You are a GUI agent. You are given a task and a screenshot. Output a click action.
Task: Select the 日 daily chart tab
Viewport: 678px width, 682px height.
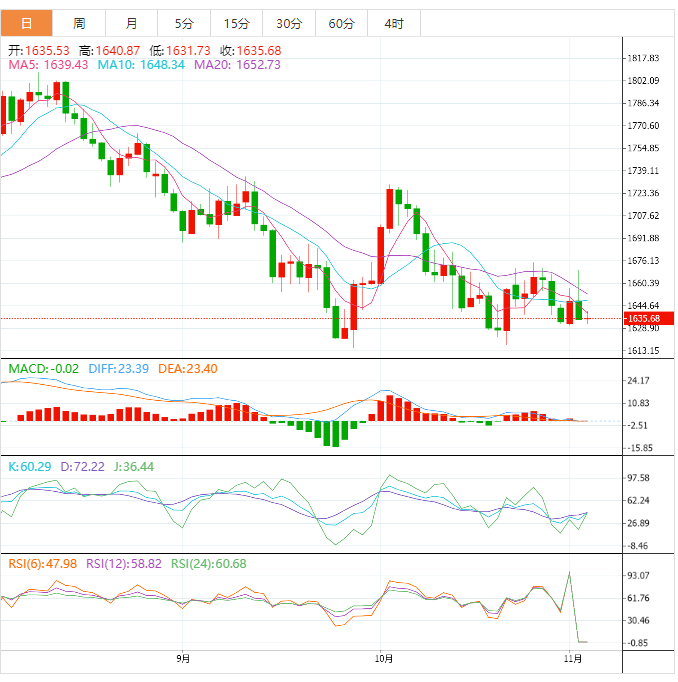(x=27, y=23)
